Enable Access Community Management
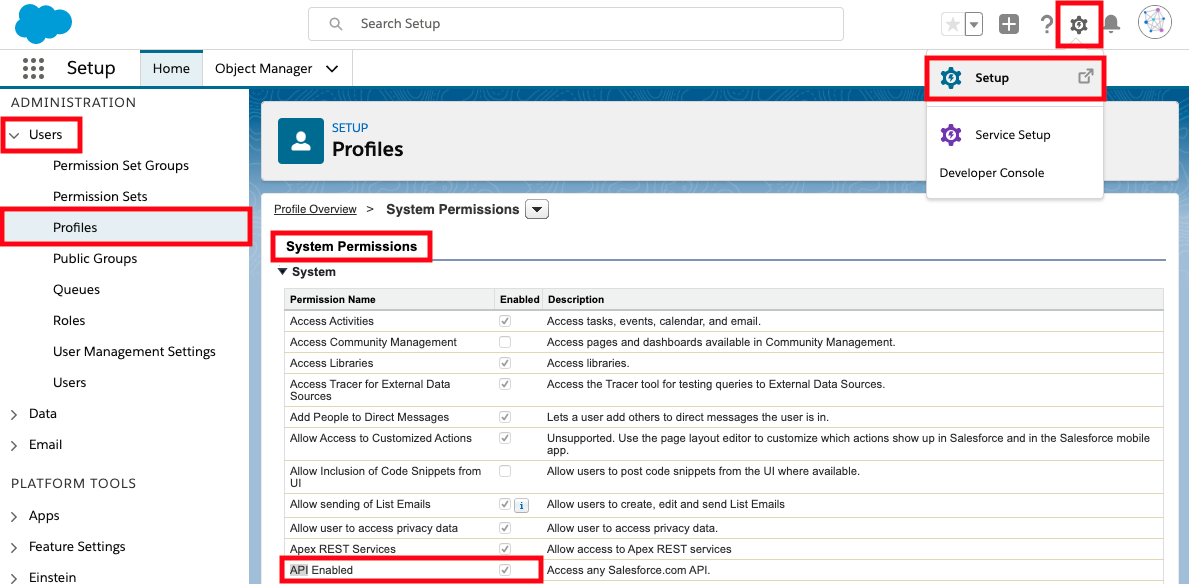Image resolution: width=1189 pixels, height=584 pixels. pos(504,341)
